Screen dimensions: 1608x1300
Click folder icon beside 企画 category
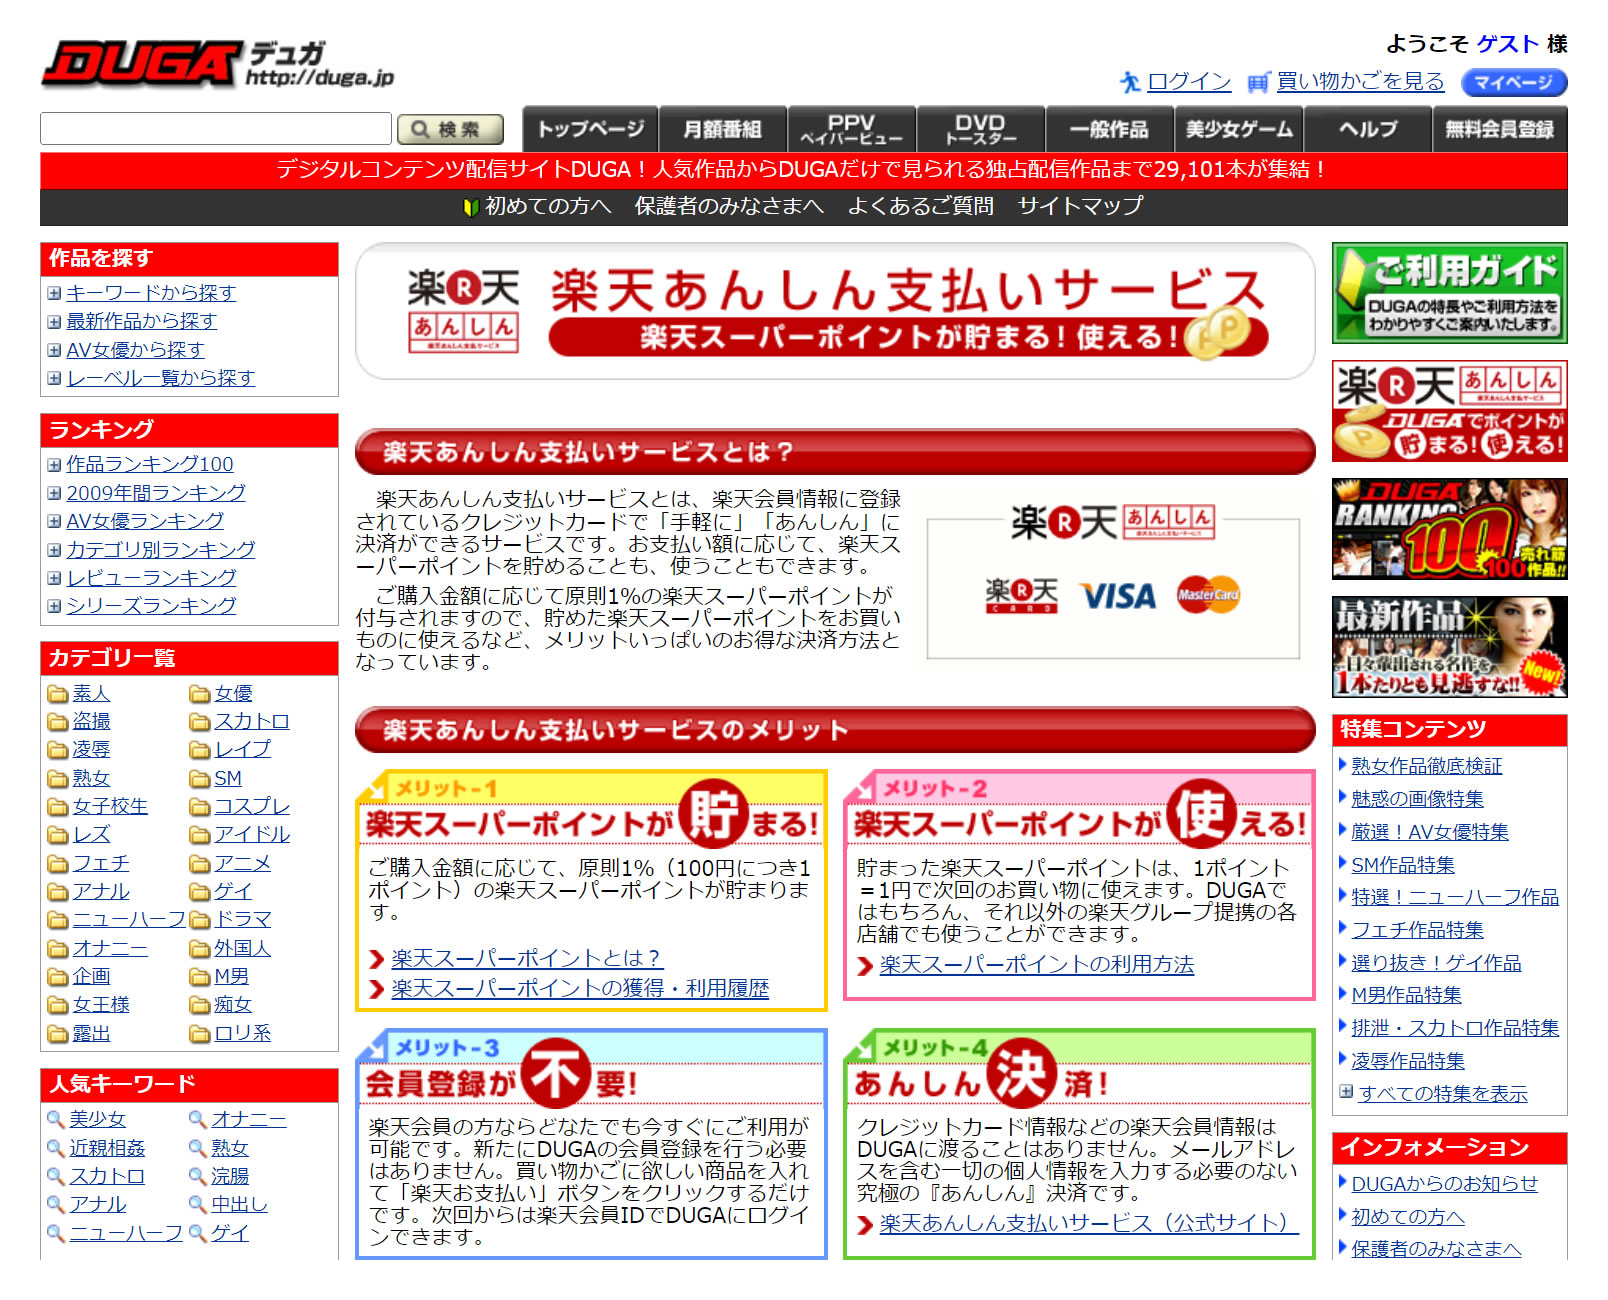click(57, 977)
